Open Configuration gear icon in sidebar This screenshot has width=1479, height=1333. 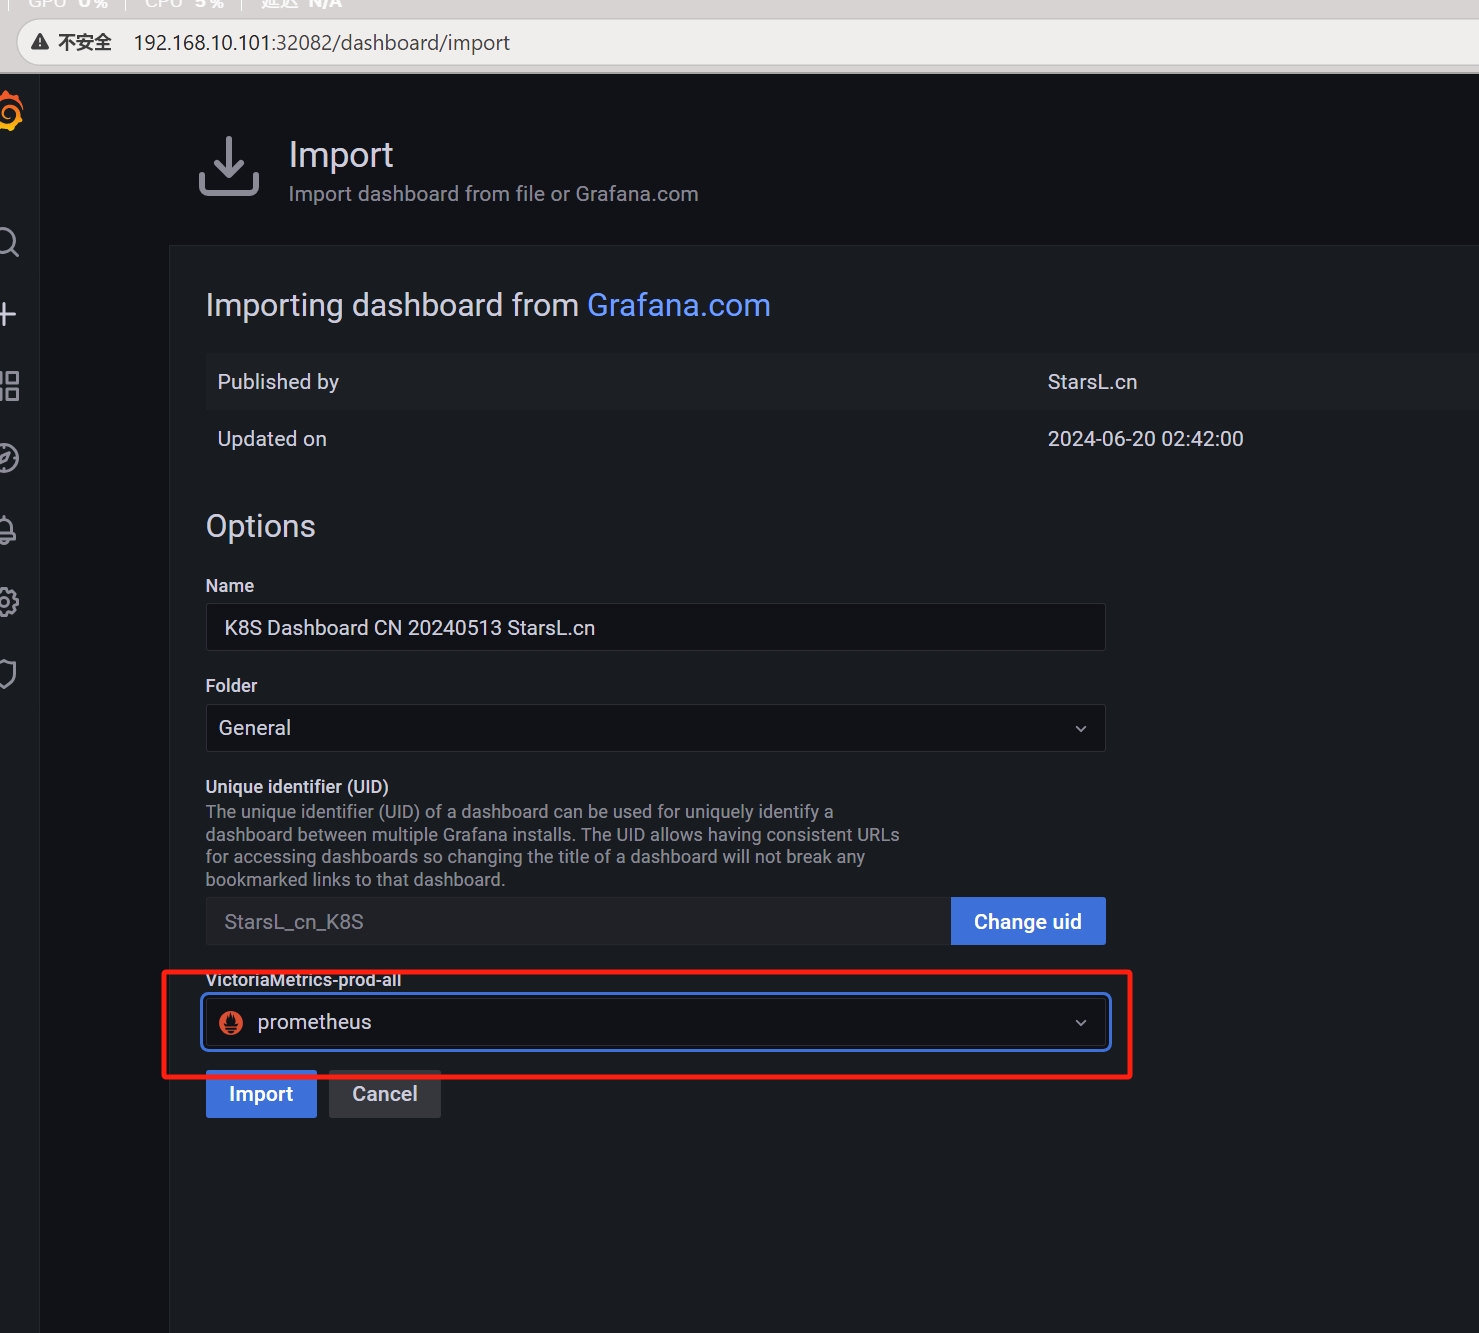click(x=8, y=602)
